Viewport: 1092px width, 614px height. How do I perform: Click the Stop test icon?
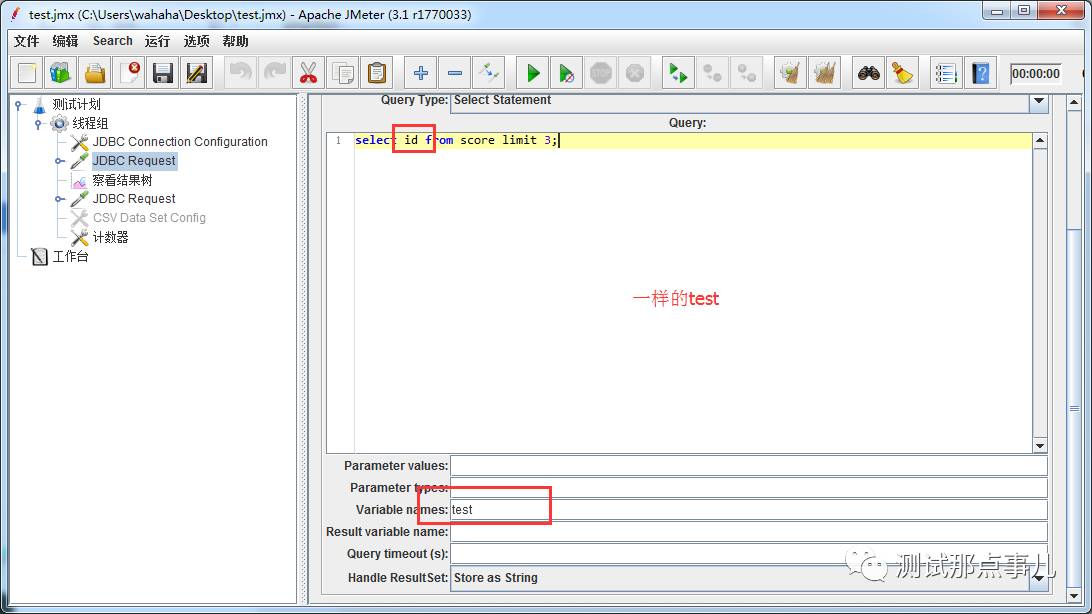[x=600, y=73]
